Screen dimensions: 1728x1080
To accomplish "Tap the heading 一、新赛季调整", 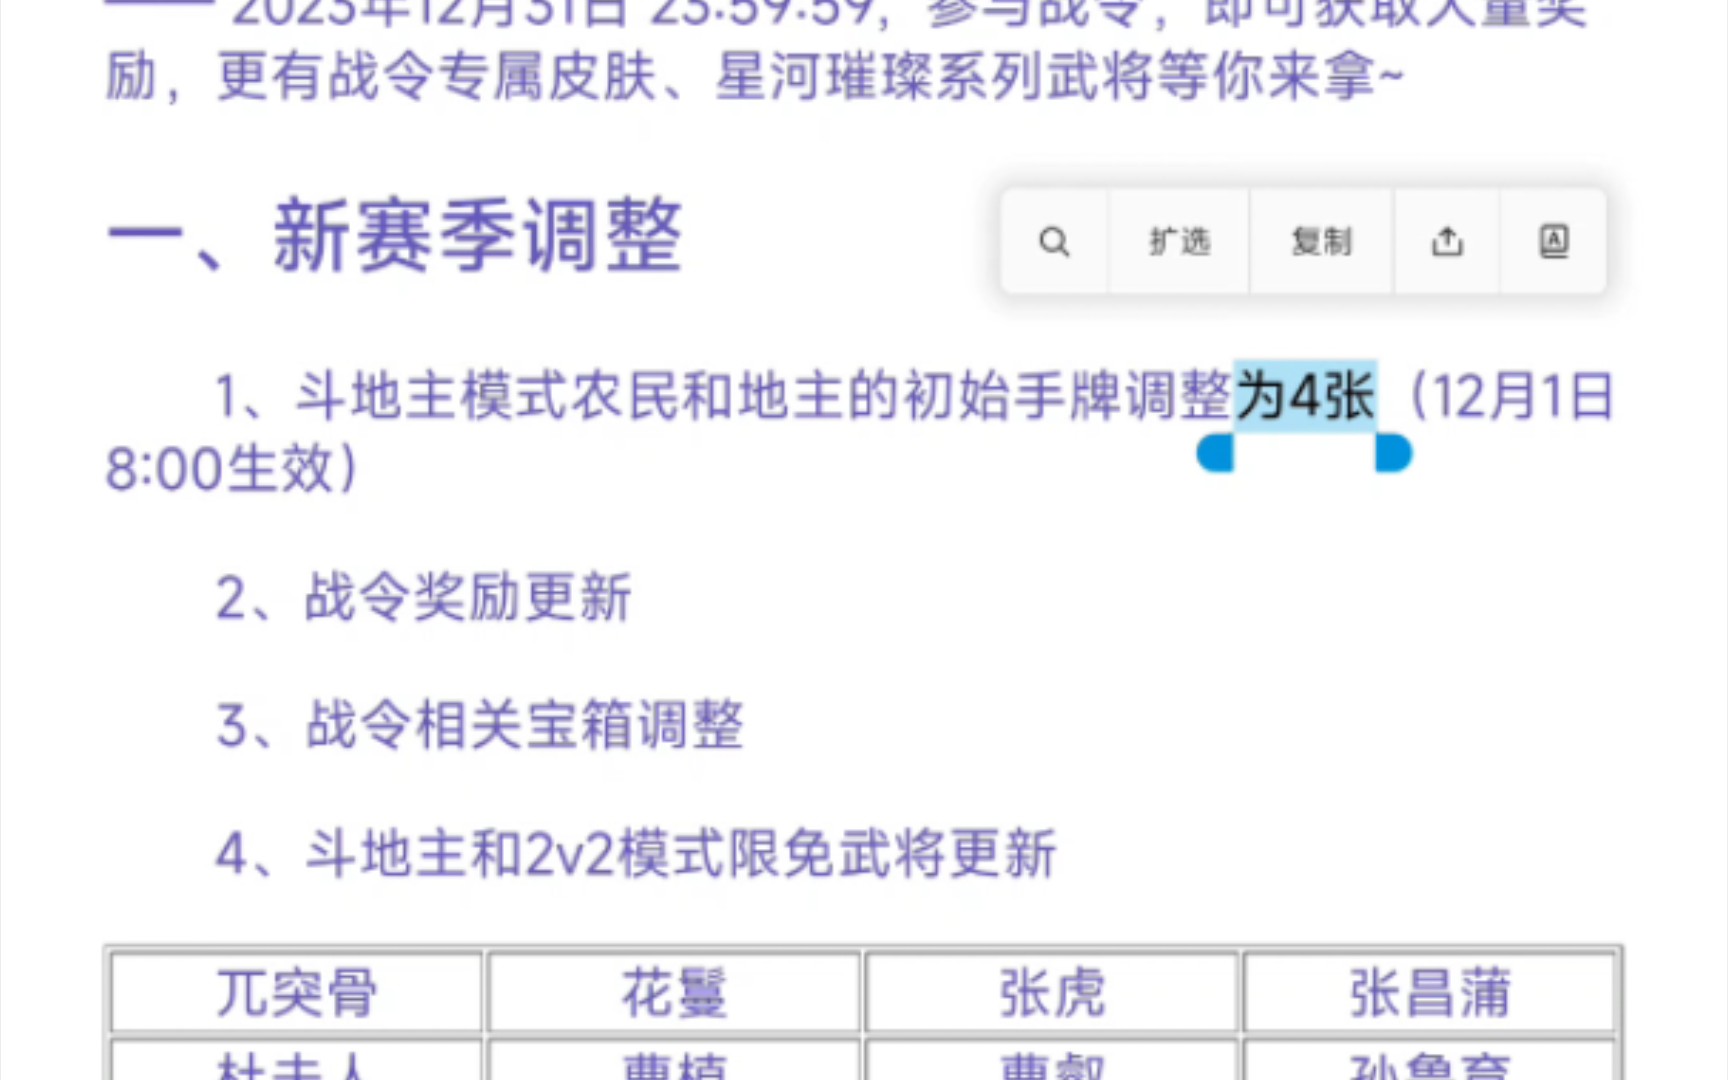I will pos(395,236).
